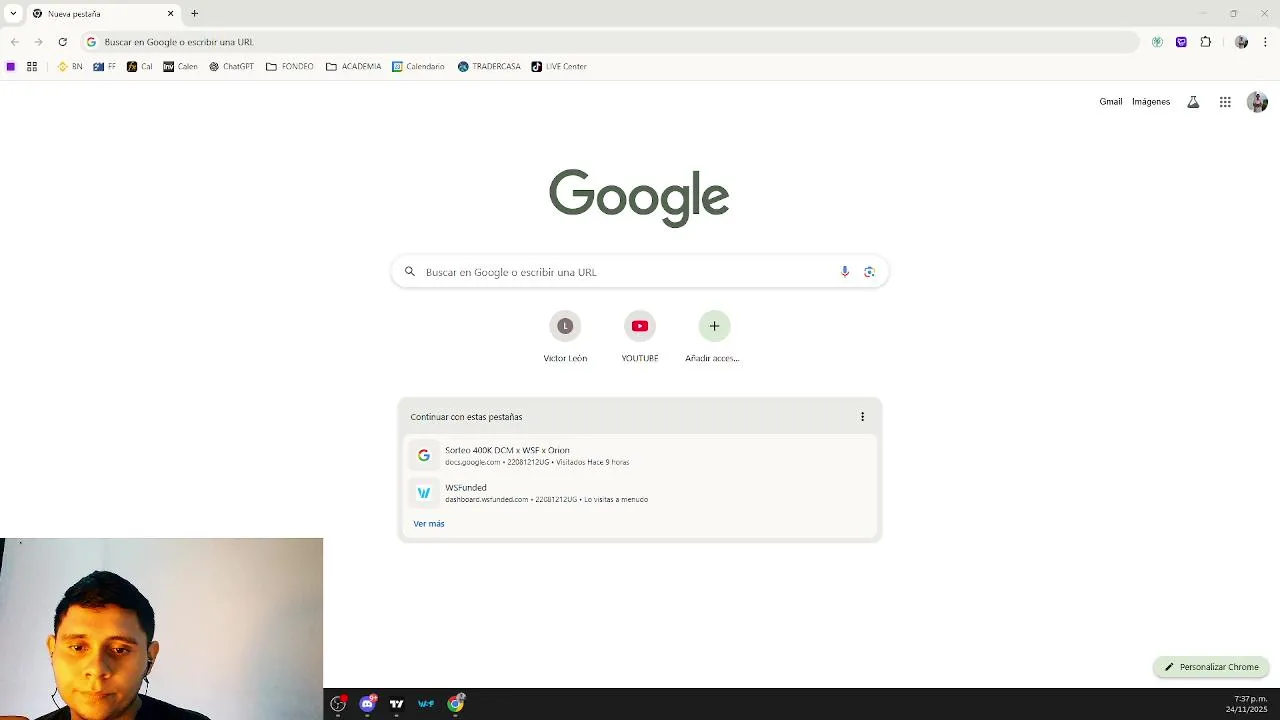Open the Google apps grid
This screenshot has height=720, width=1280.
click(x=1225, y=102)
